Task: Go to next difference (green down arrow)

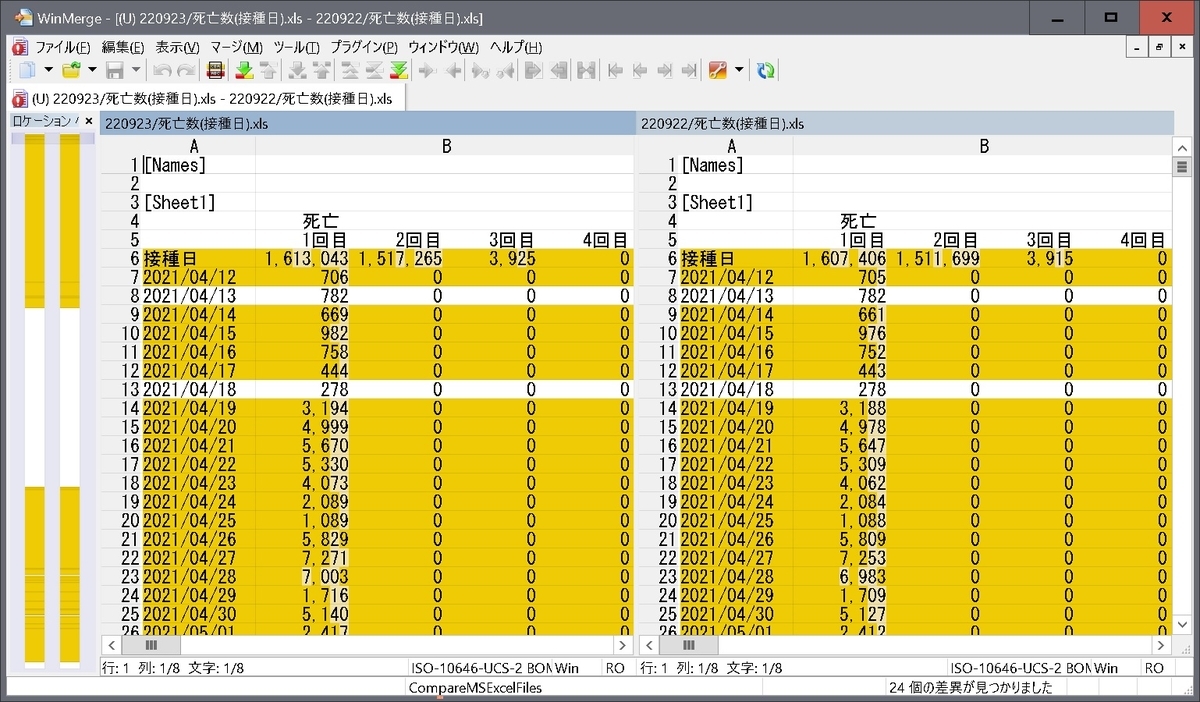Action: [244, 70]
